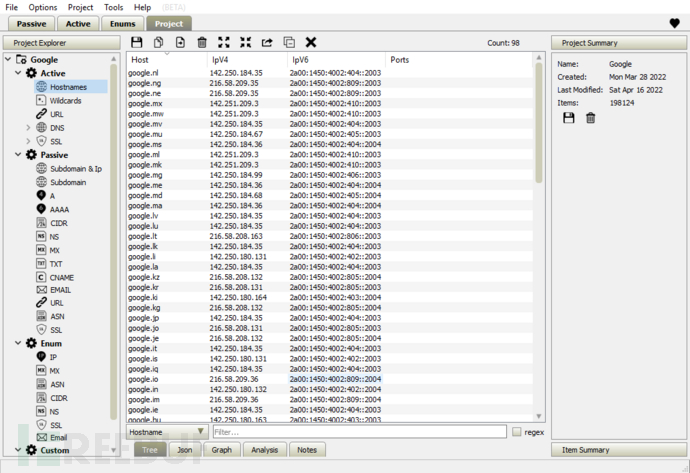Screen dimensions: 690x473
Task: Click the hosts table vertical scrollbar thumb
Action: click(539, 123)
